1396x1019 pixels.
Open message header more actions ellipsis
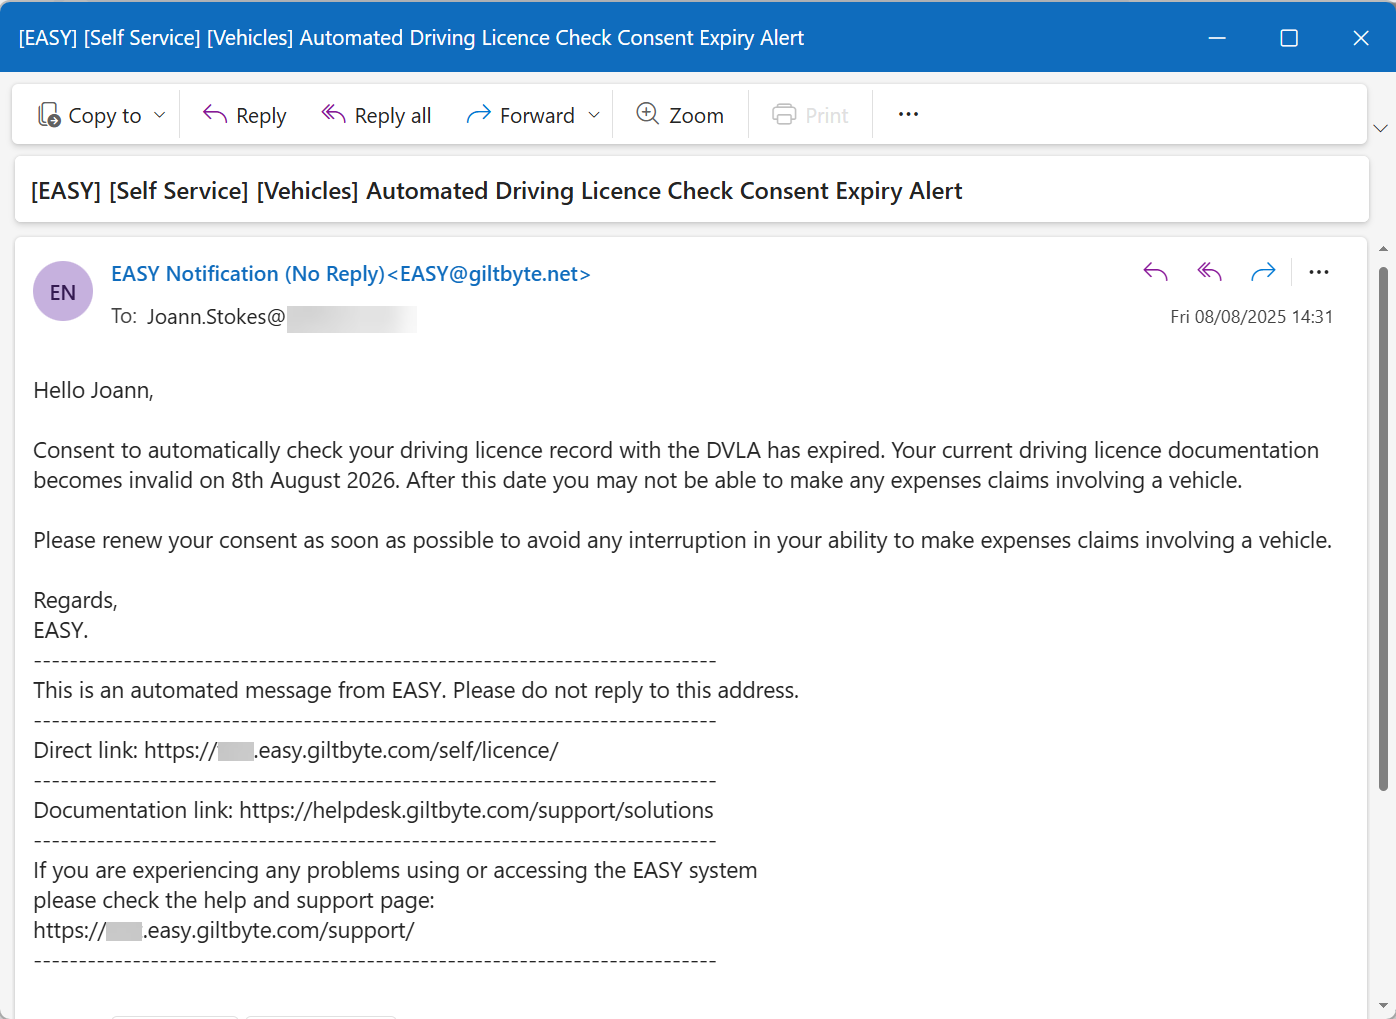click(1319, 272)
